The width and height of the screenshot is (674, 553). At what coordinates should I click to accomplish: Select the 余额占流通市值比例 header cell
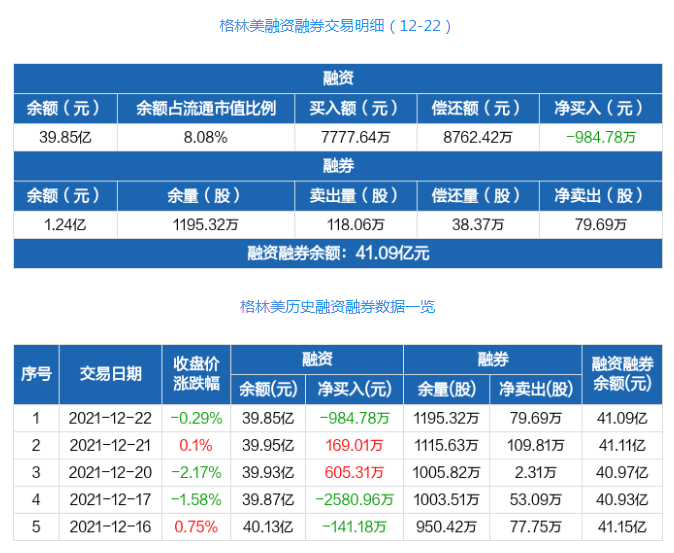coord(206,108)
